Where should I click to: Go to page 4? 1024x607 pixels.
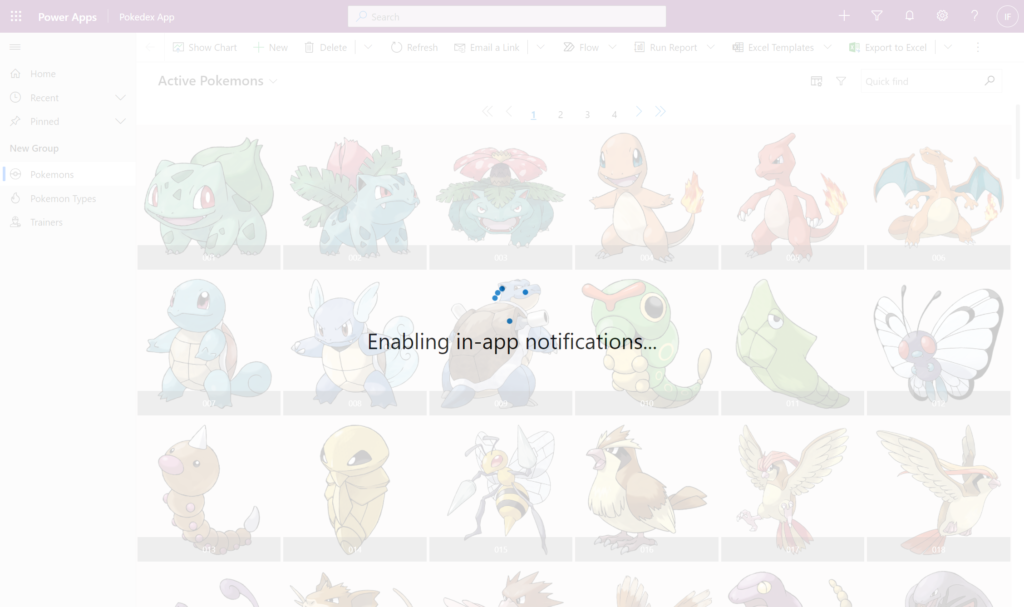614,114
